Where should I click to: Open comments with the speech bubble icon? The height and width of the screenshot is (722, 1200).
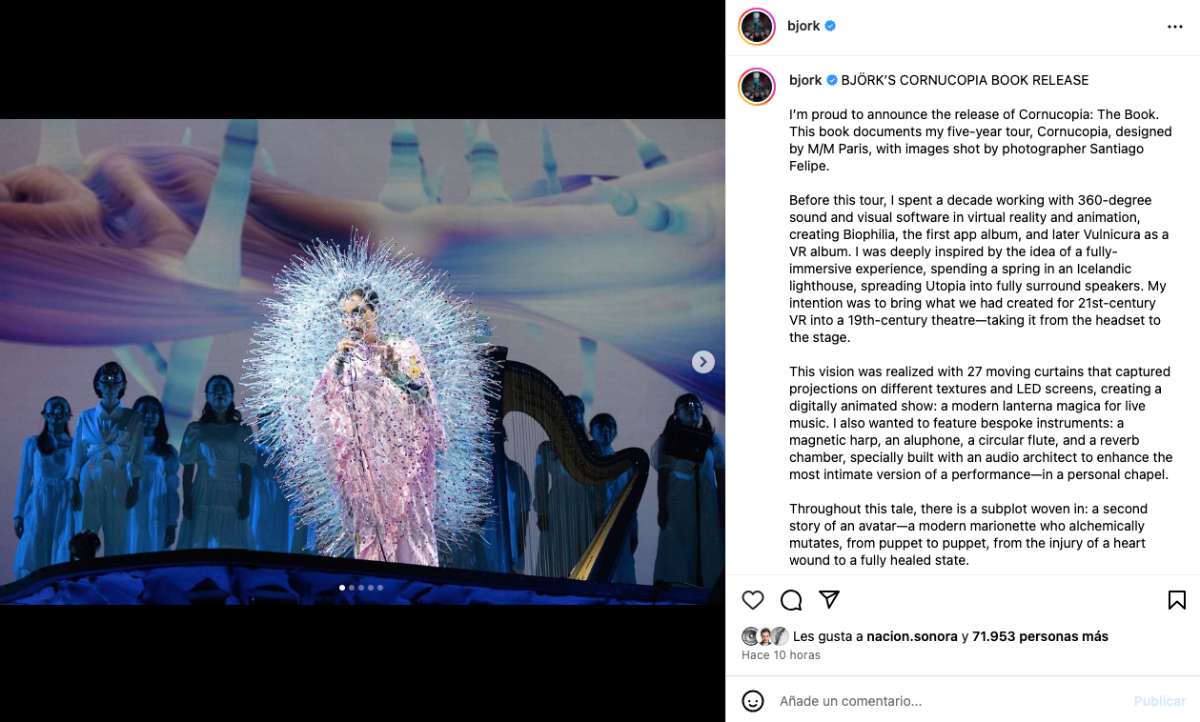click(x=791, y=600)
